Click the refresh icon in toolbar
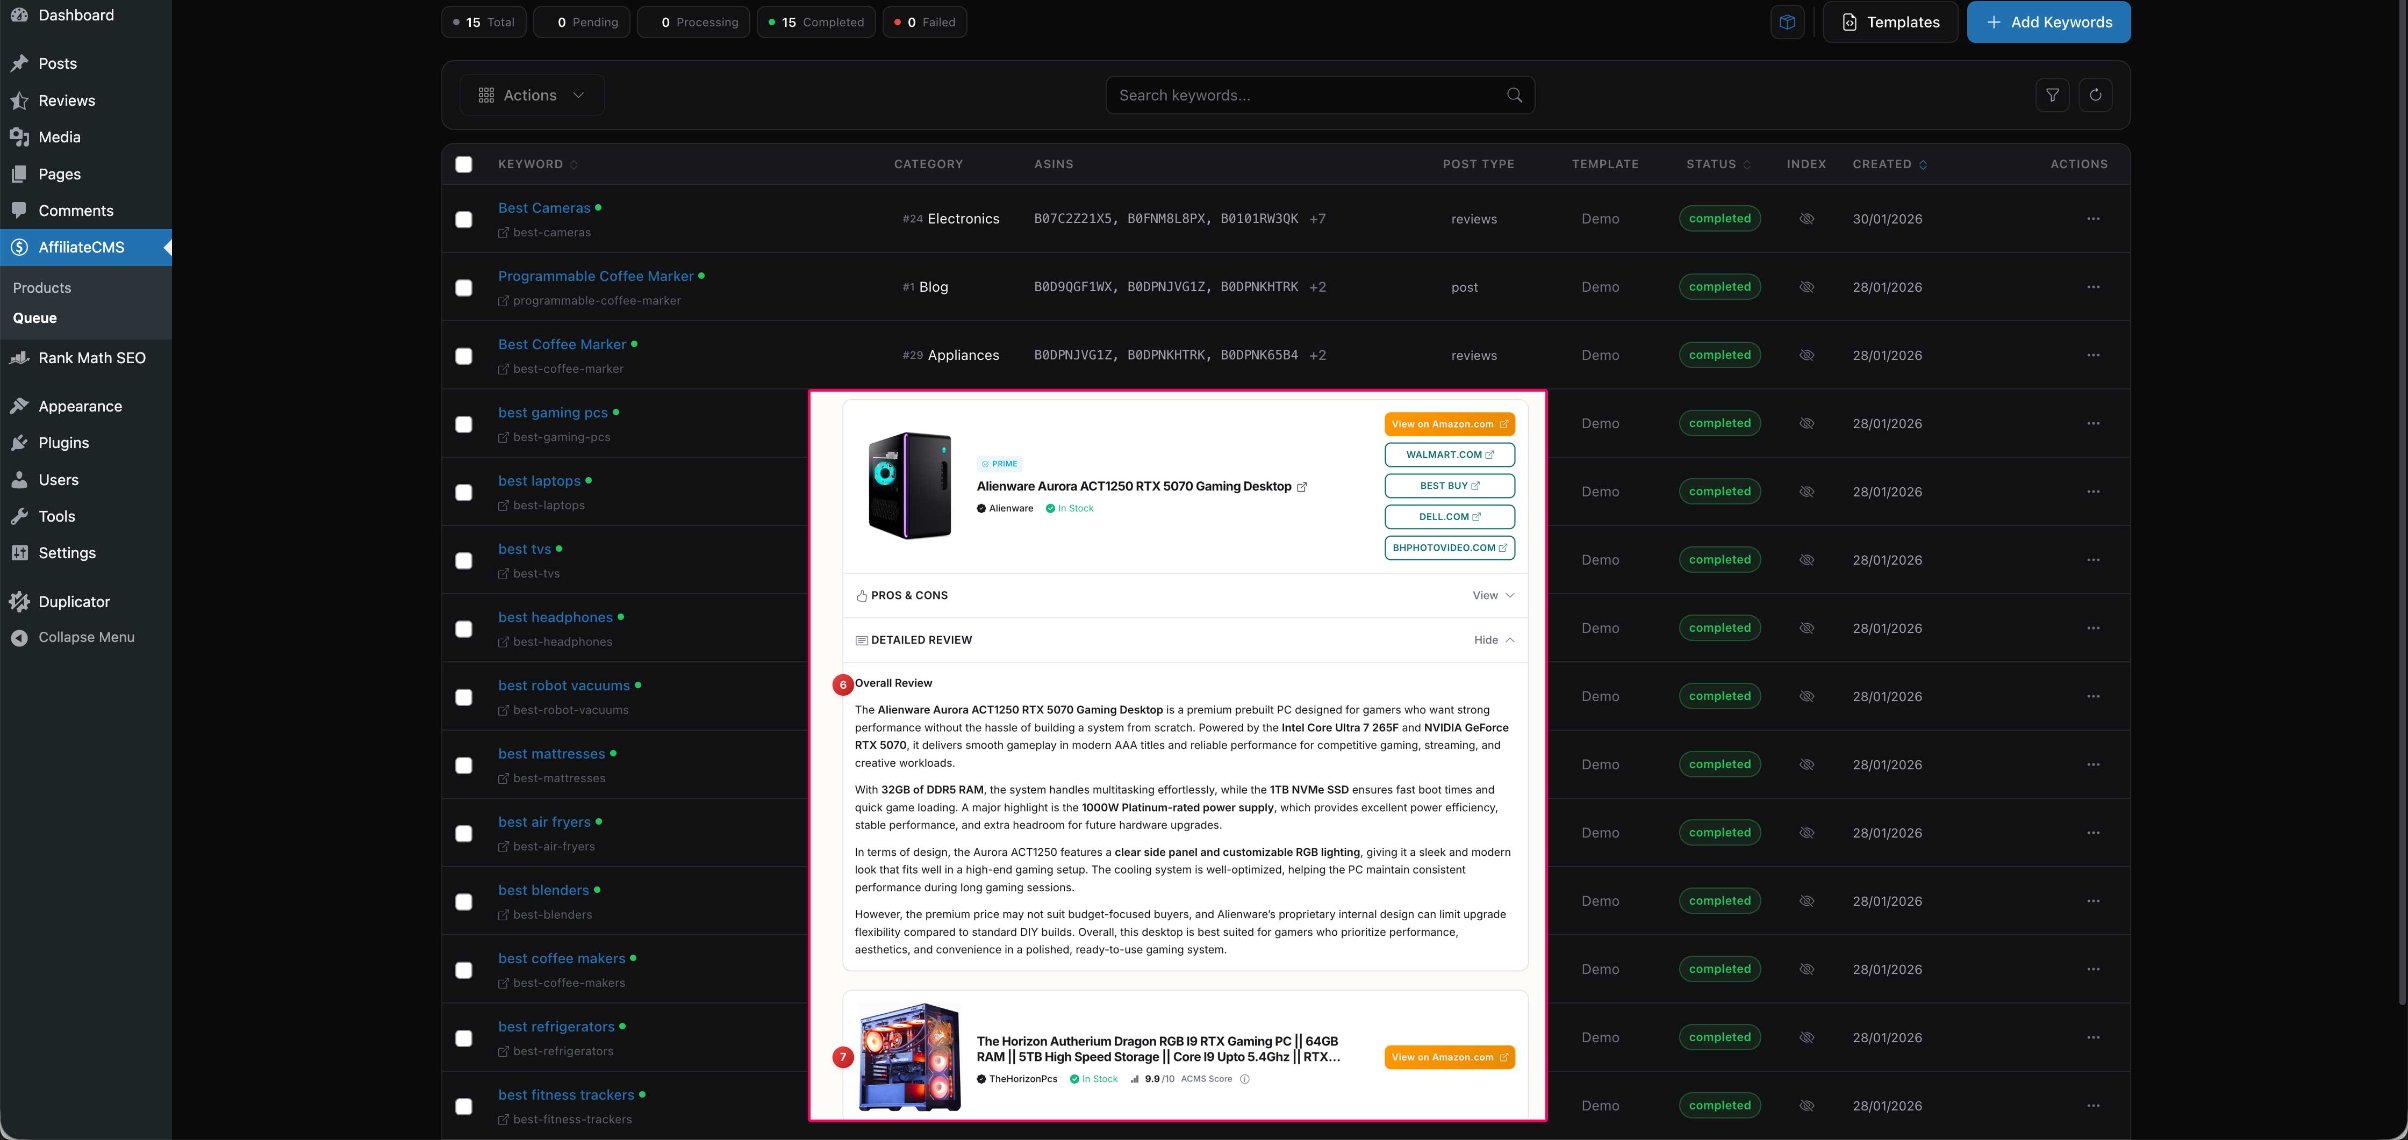Screen dimensions: 2408x1140 2095,95
